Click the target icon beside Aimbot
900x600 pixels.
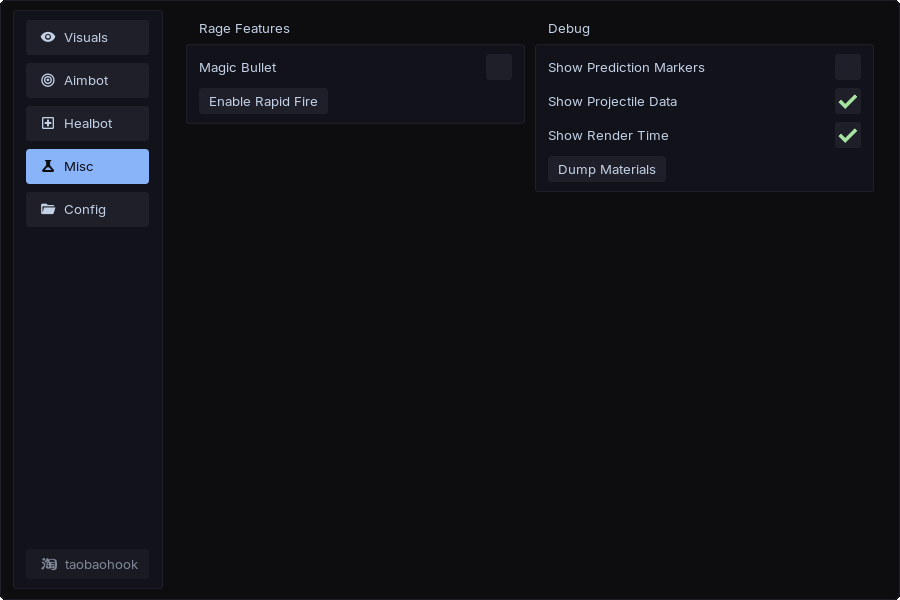[x=48, y=80]
